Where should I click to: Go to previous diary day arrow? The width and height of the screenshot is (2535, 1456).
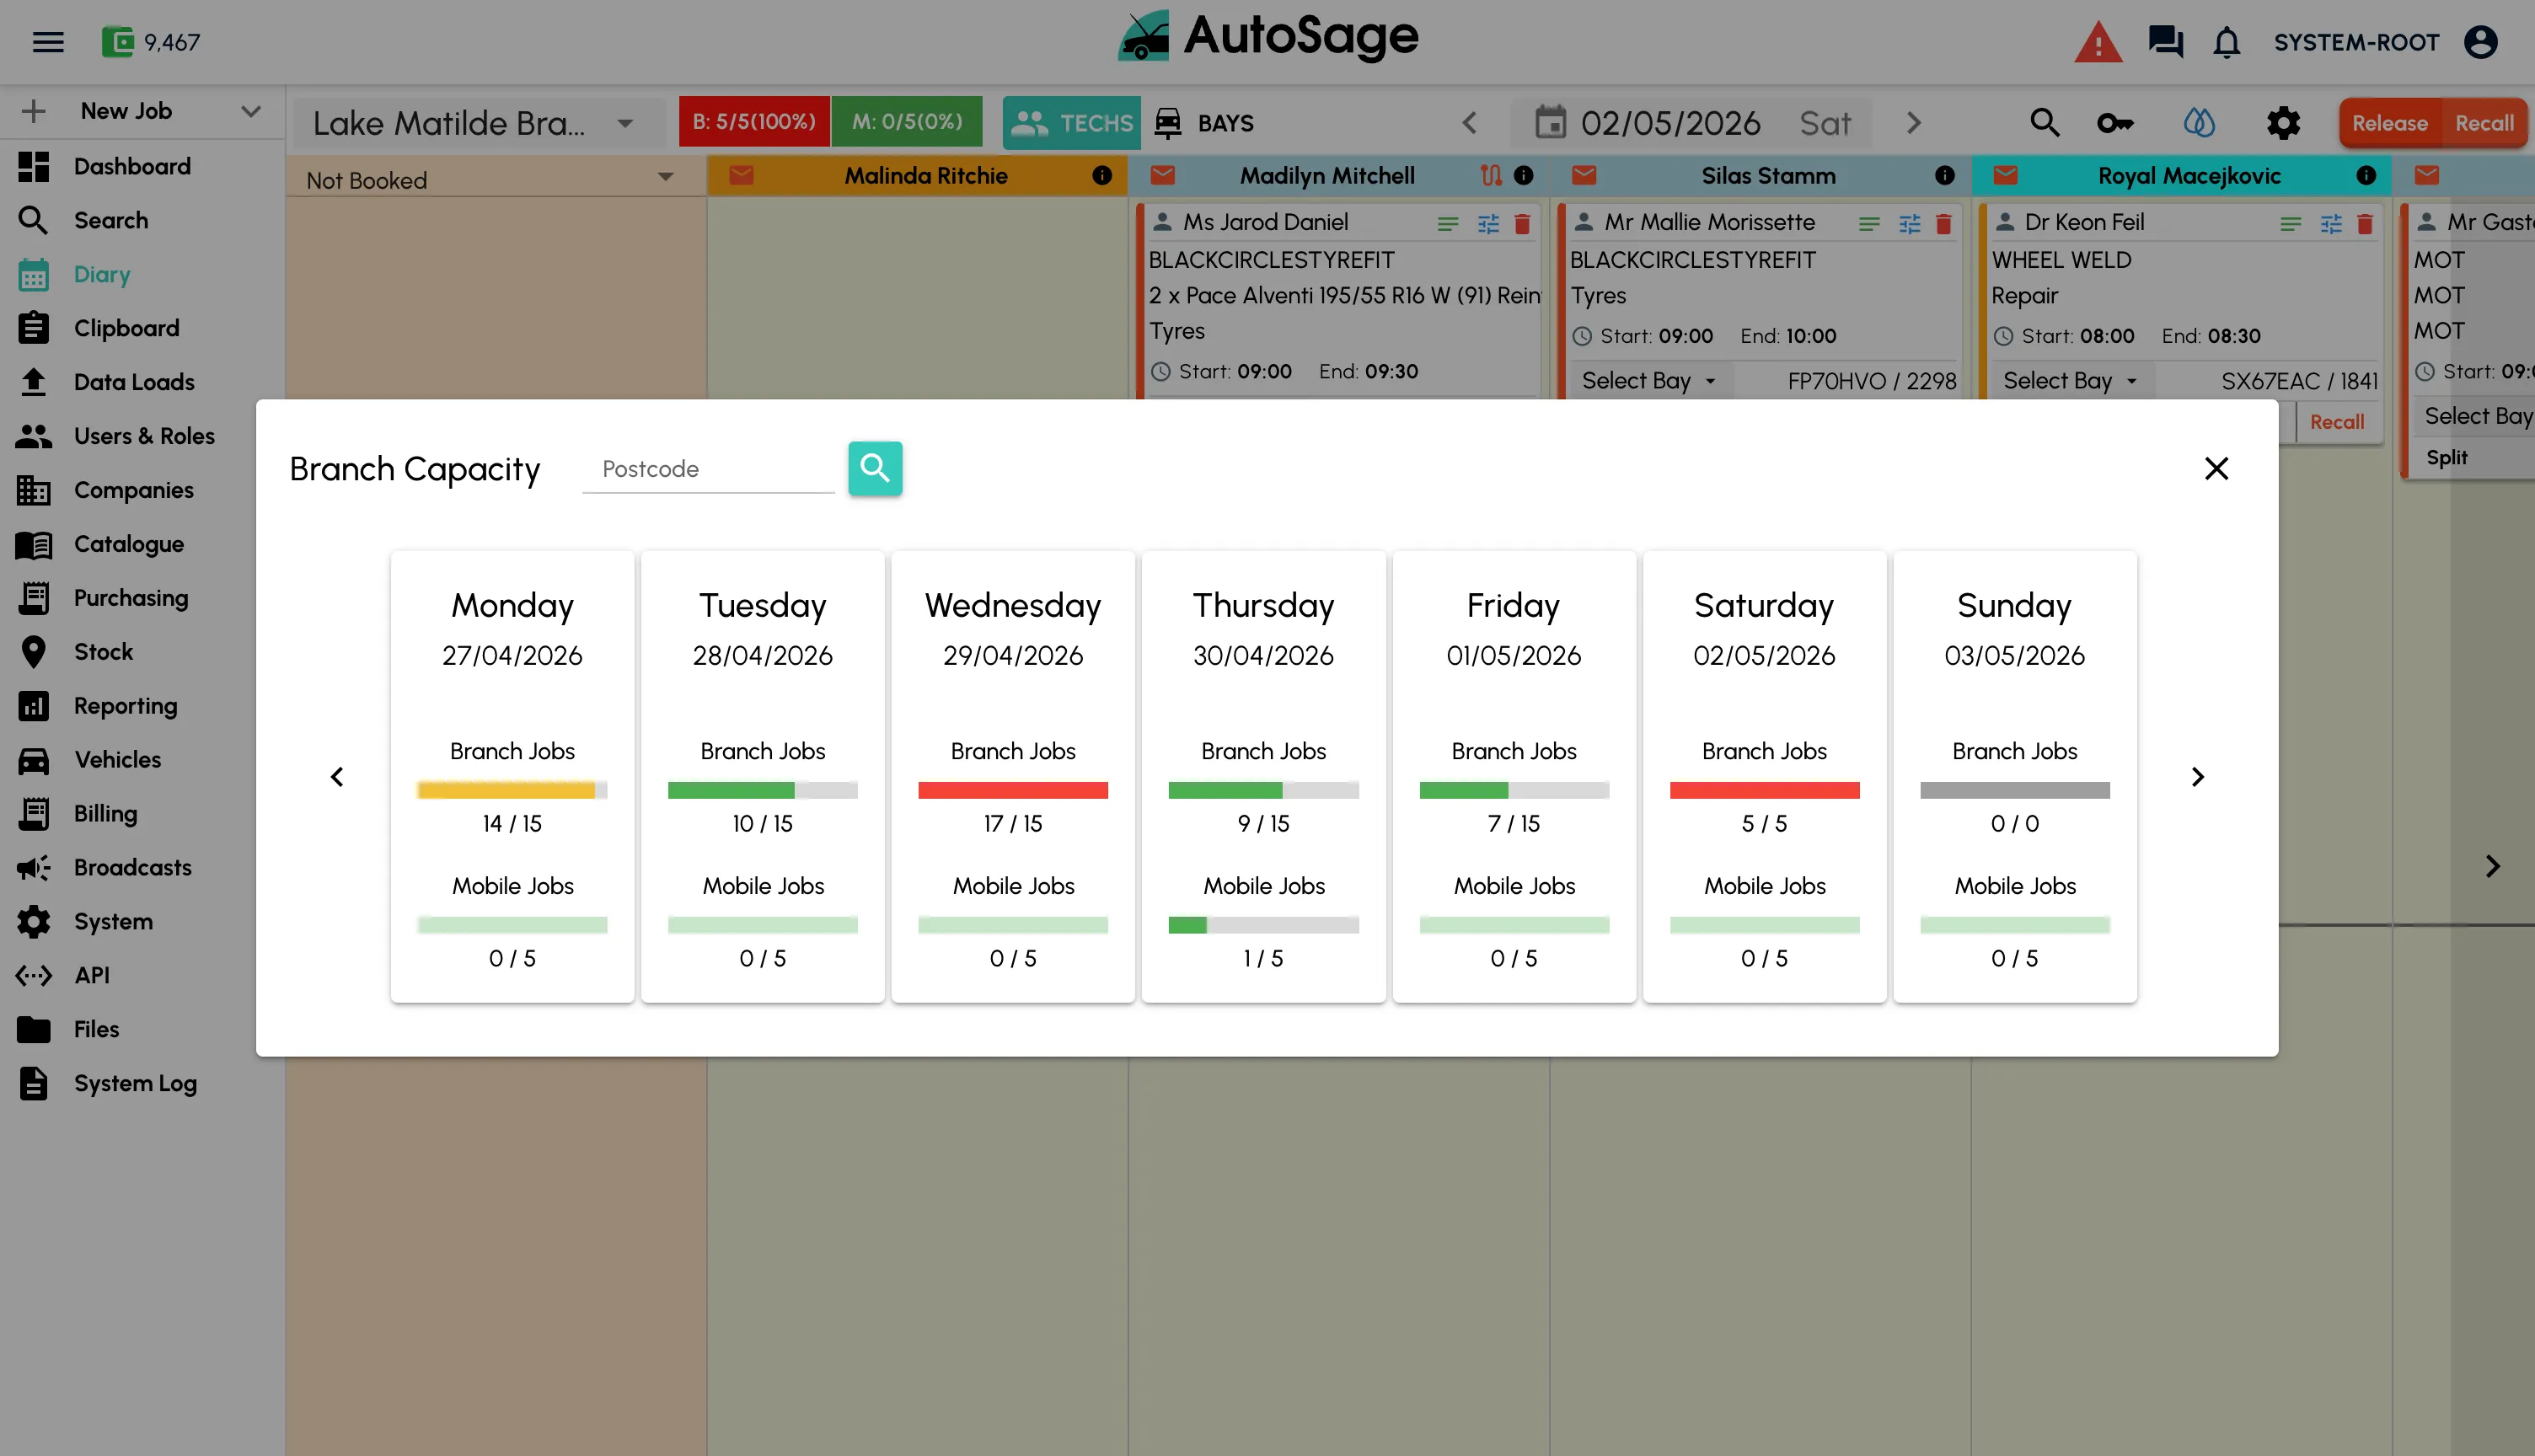pos(1469,123)
